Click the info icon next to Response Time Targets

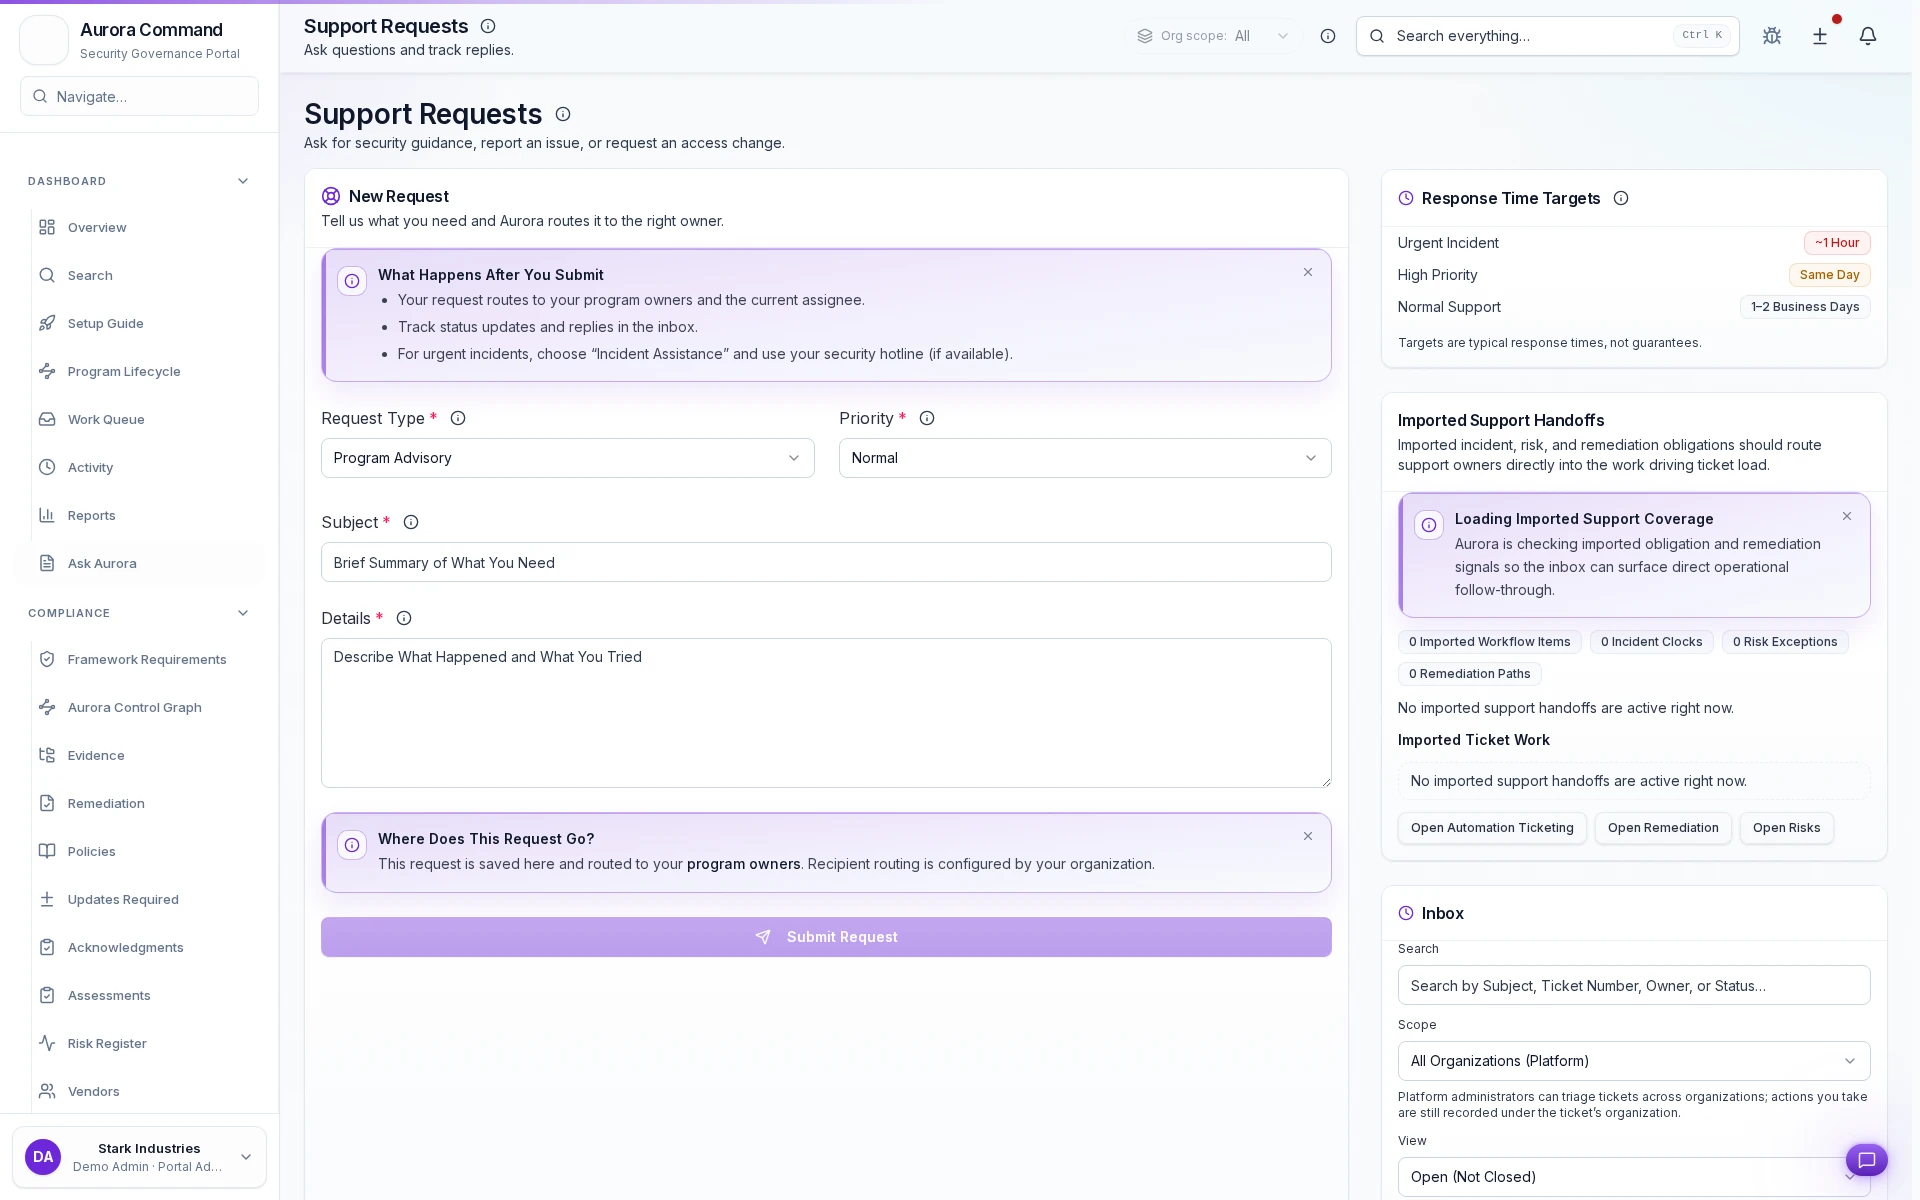[x=1620, y=198]
